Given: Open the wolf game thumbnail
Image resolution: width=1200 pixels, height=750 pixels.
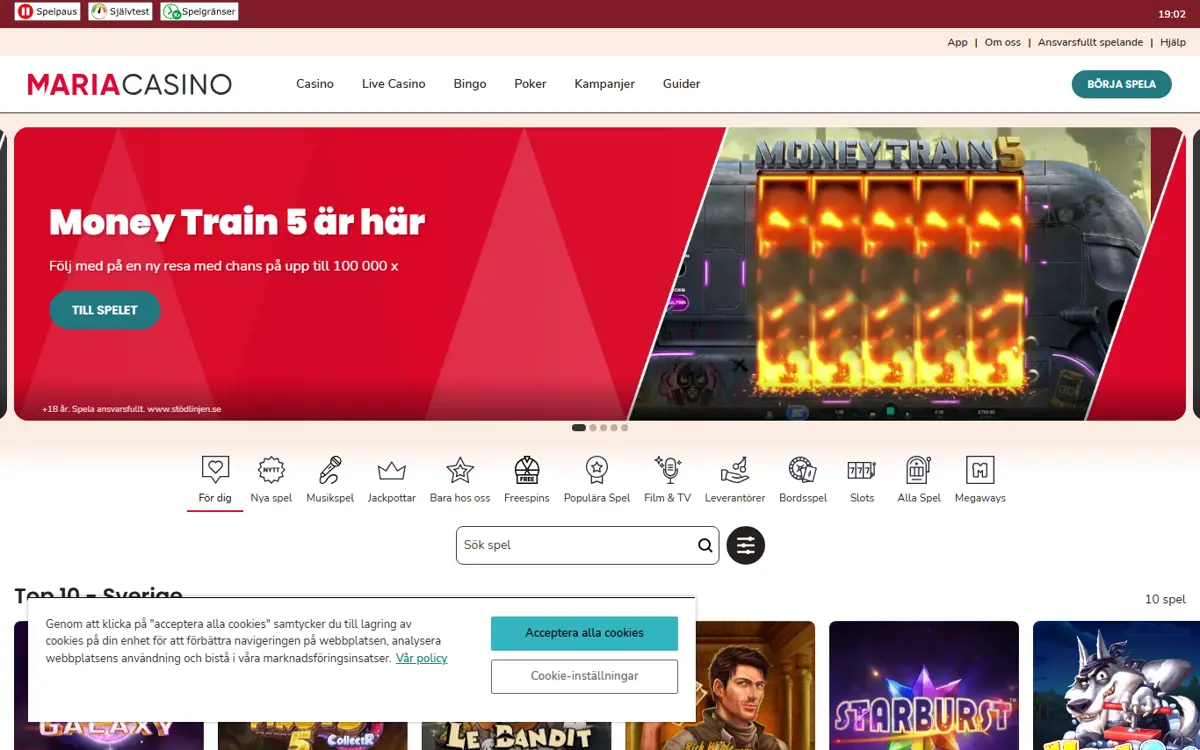Looking at the screenshot, I should point(1116,685).
